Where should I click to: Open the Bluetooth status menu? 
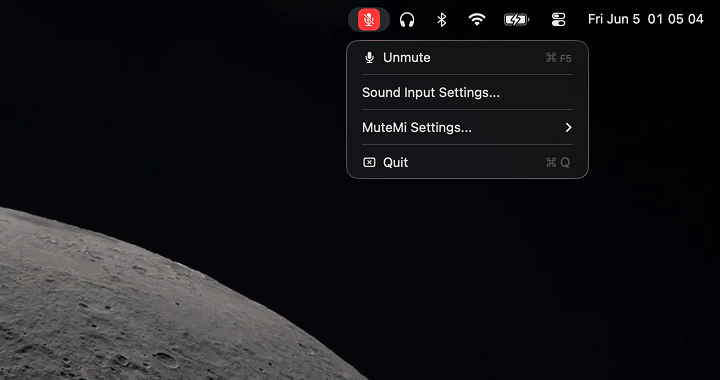point(441,20)
